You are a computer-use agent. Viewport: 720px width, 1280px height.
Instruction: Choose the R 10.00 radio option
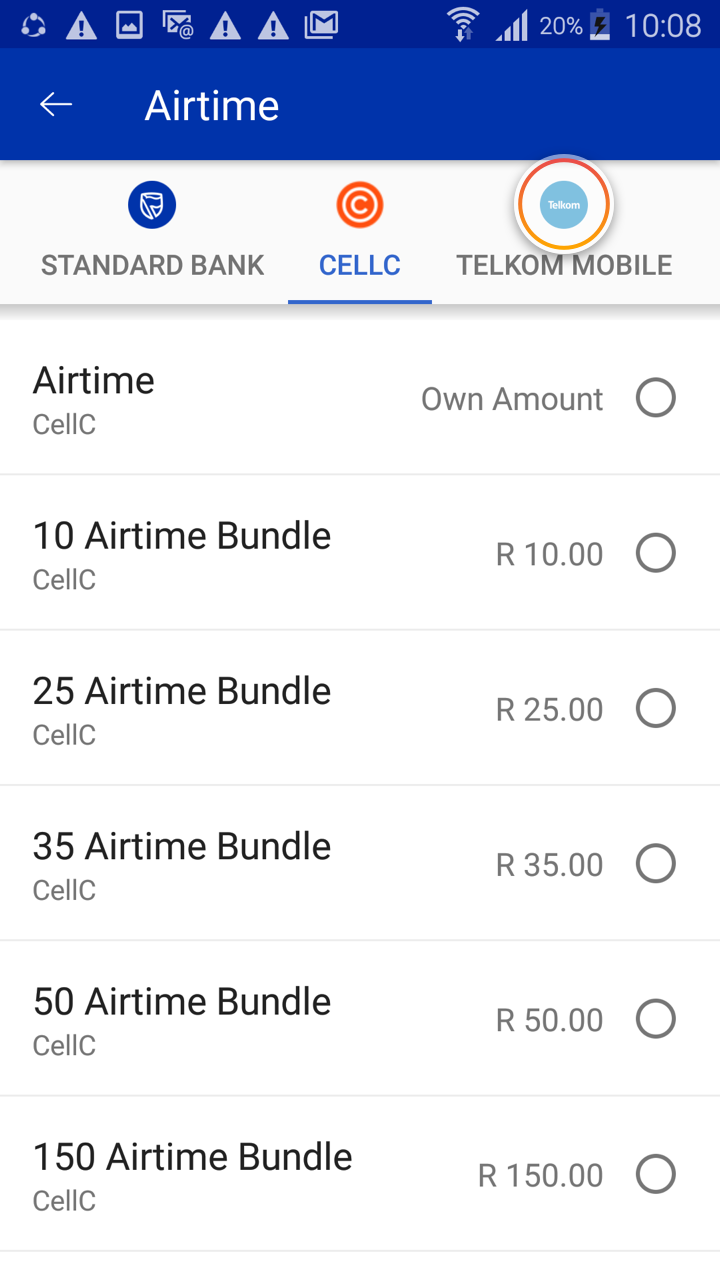point(656,553)
